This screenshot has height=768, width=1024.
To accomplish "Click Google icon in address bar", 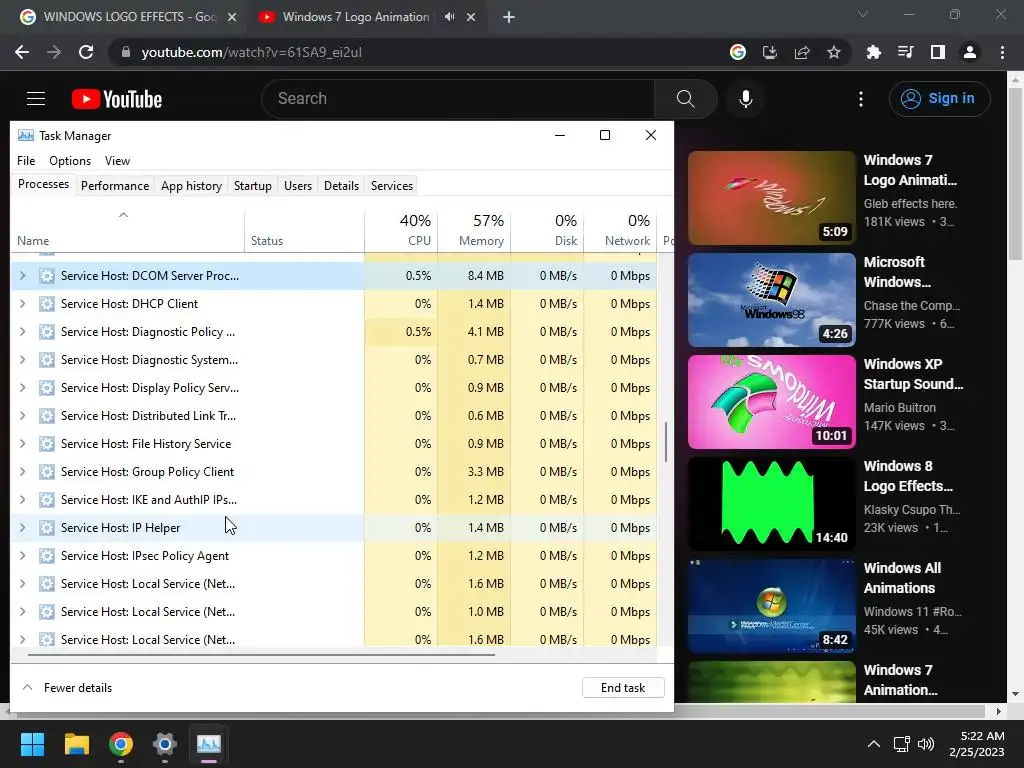I will click(x=738, y=52).
